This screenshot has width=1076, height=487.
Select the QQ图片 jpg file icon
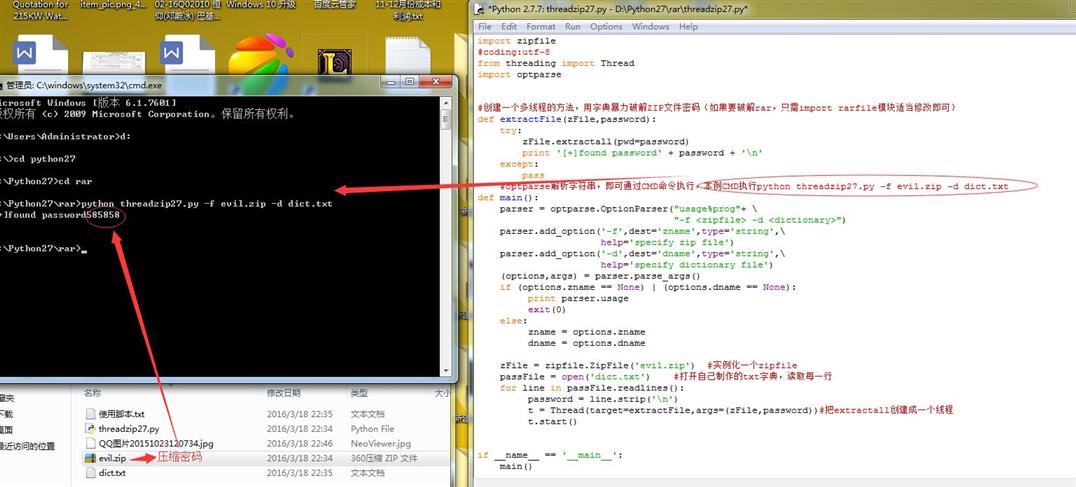click(x=91, y=443)
